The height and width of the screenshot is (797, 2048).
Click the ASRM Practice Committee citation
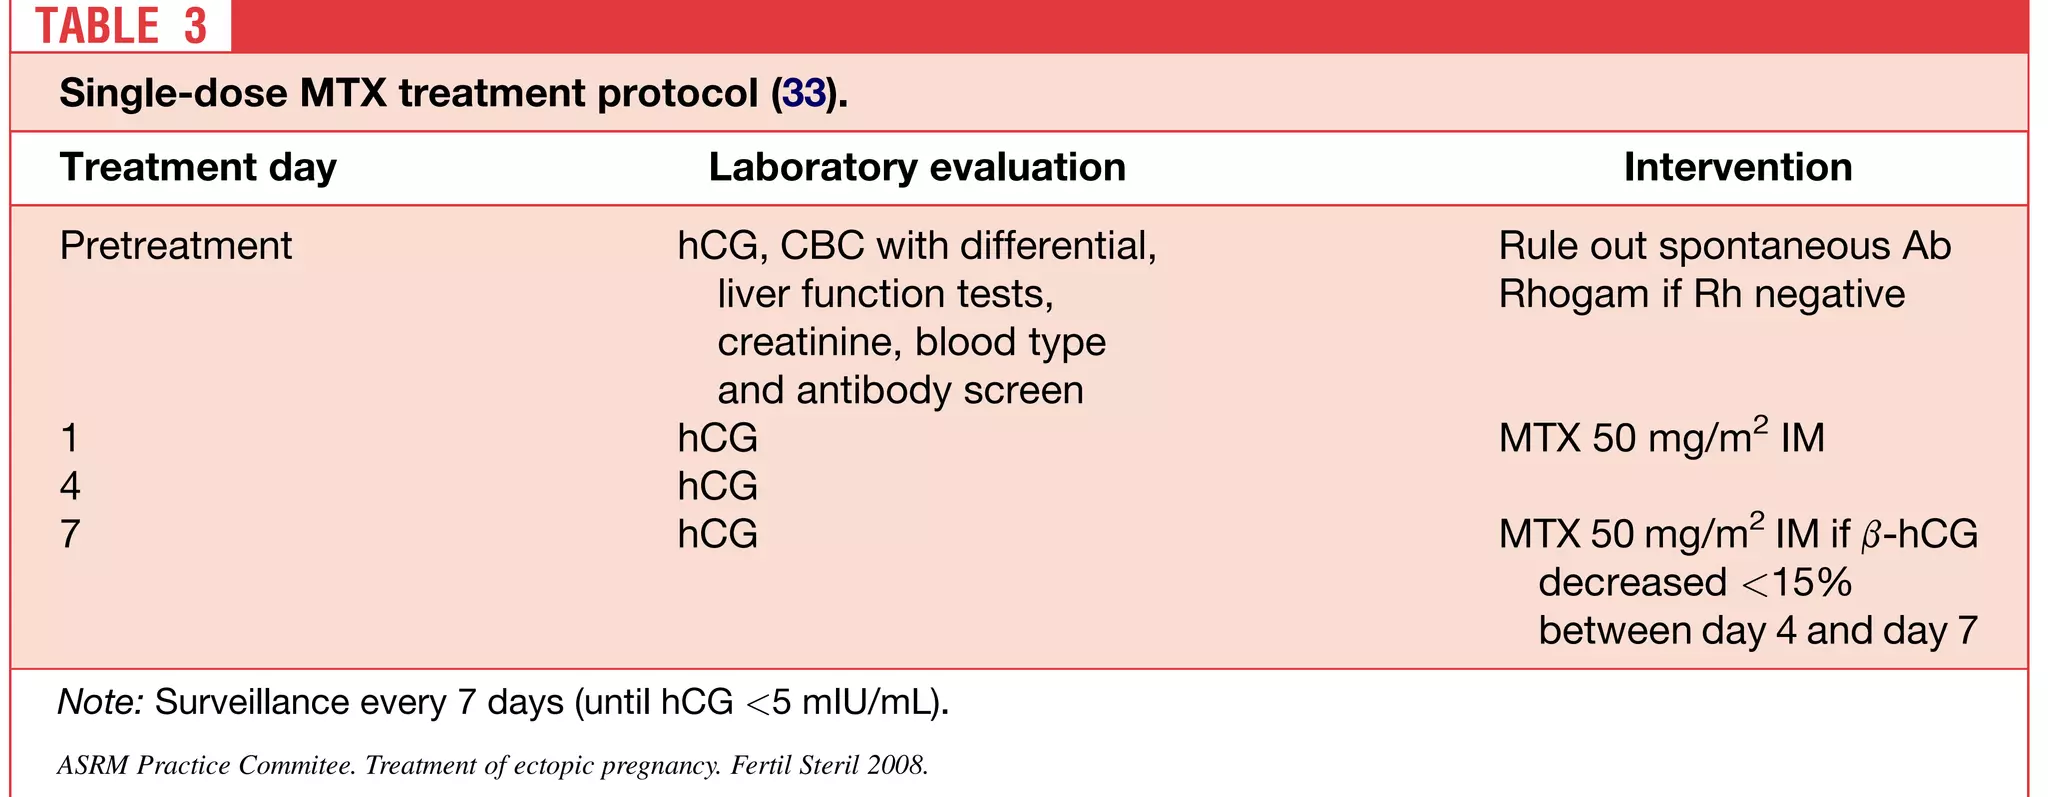pyautogui.click(x=493, y=766)
